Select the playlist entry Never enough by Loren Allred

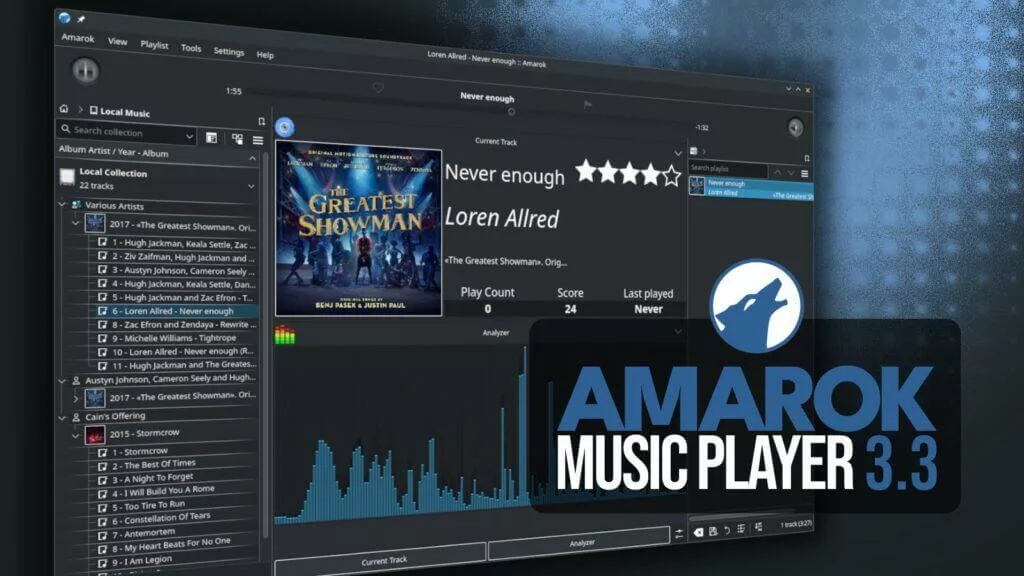(x=750, y=187)
